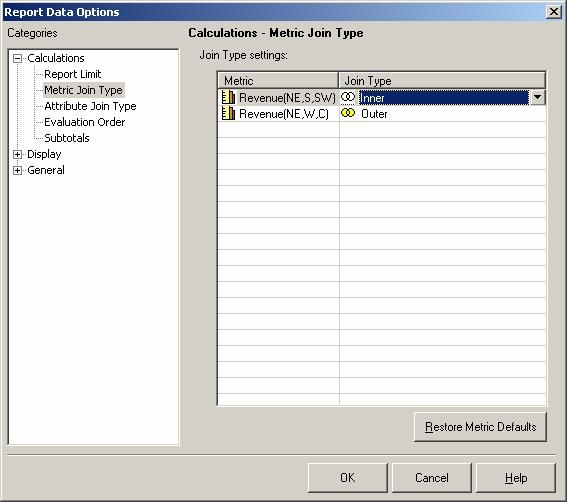Select Metric Join Type tree item
This screenshot has height=502, width=567.
click(x=84, y=90)
